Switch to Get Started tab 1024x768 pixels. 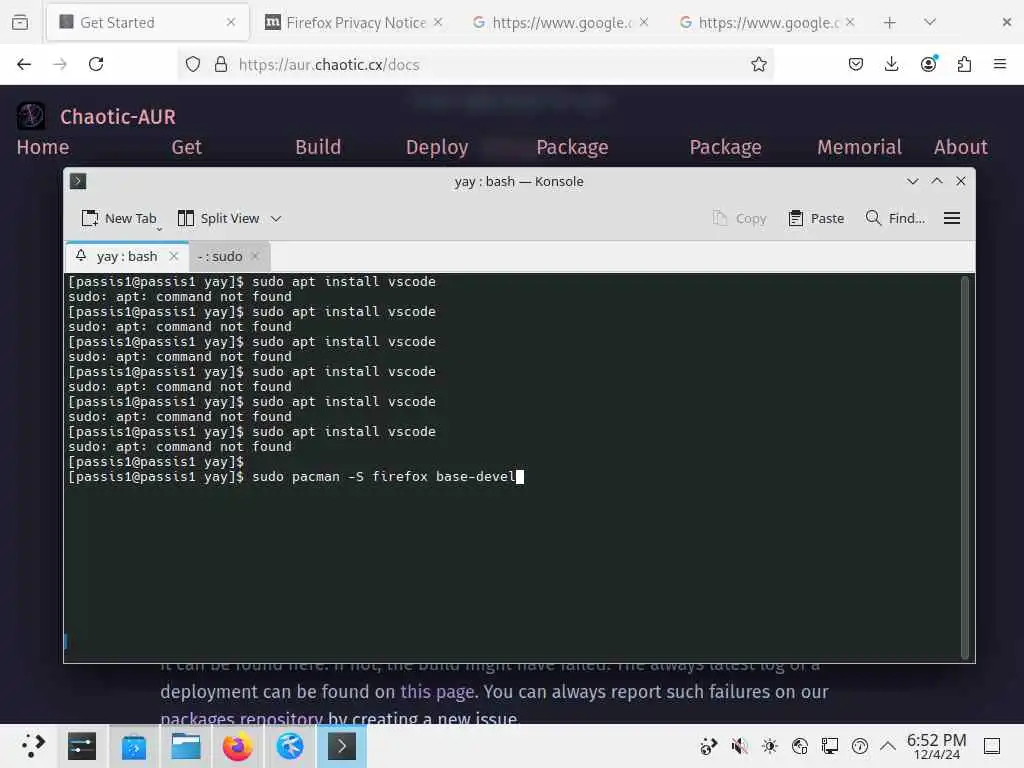tap(147, 22)
